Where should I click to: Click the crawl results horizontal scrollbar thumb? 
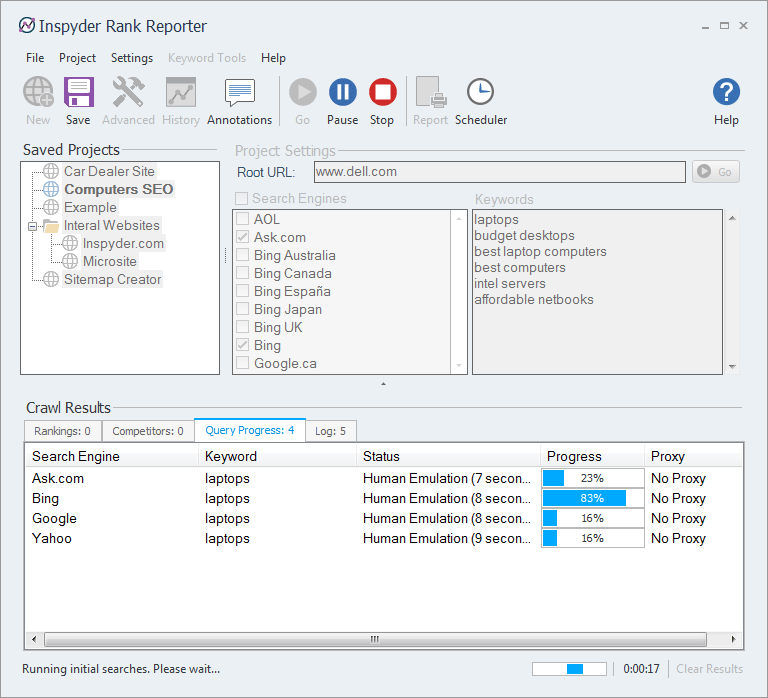pos(375,639)
